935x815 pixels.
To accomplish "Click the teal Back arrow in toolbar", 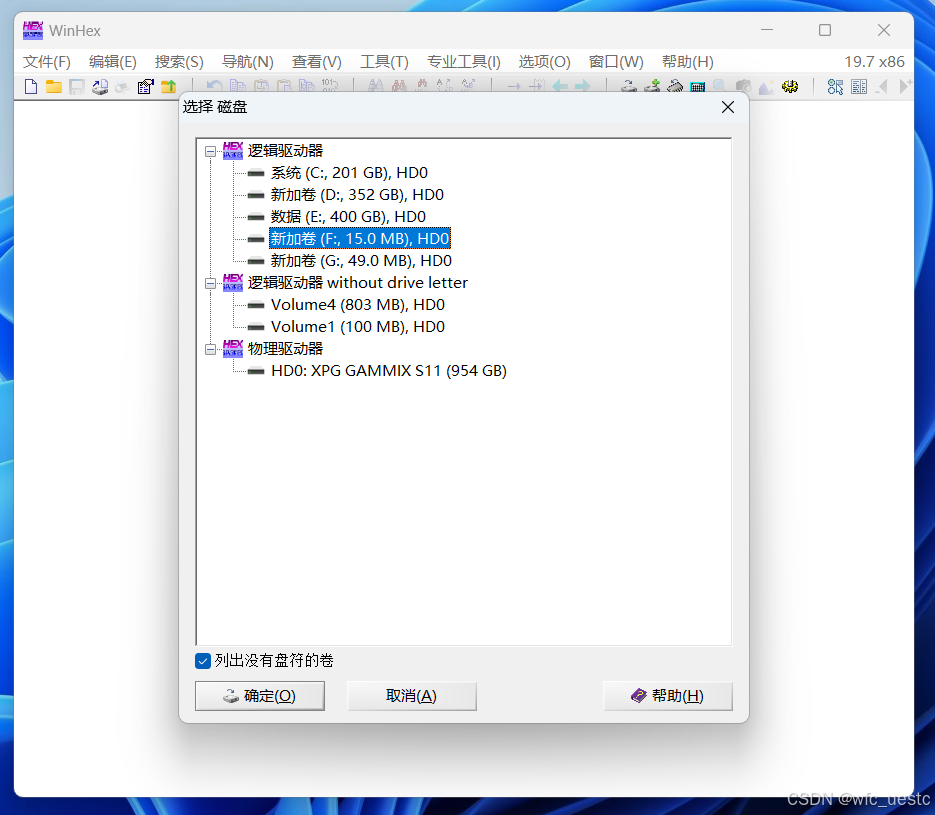I will pos(559,86).
